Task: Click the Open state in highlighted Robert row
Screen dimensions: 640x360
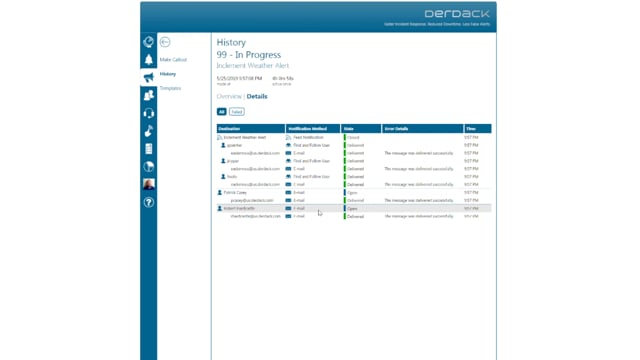Action: click(x=352, y=209)
